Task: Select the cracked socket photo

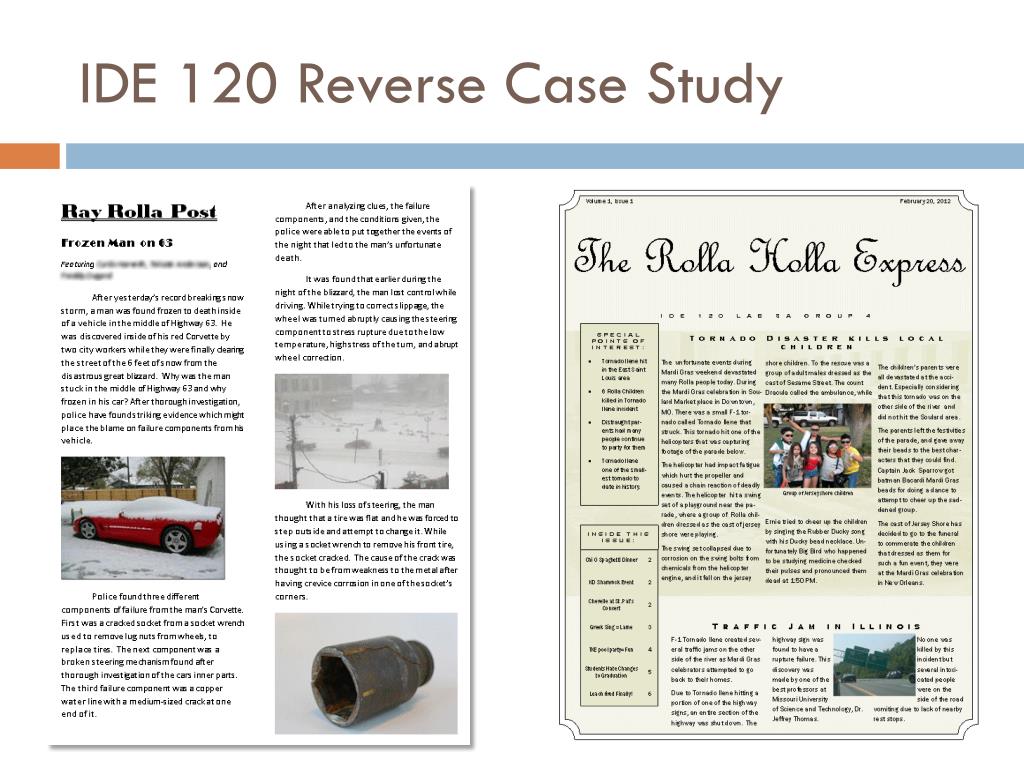Action: tap(366, 673)
